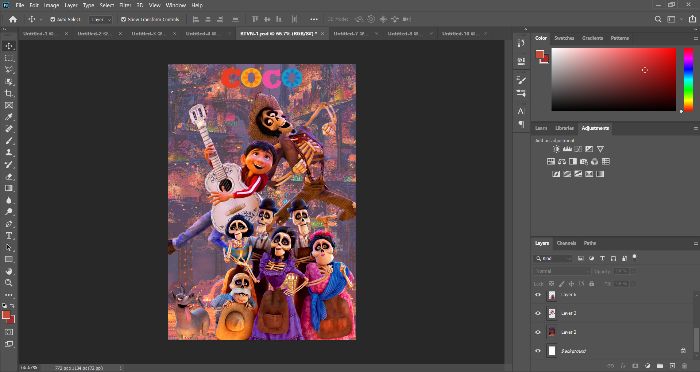The image size is (700, 372).
Task: Select the Hand tool
Action: point(8,271)
